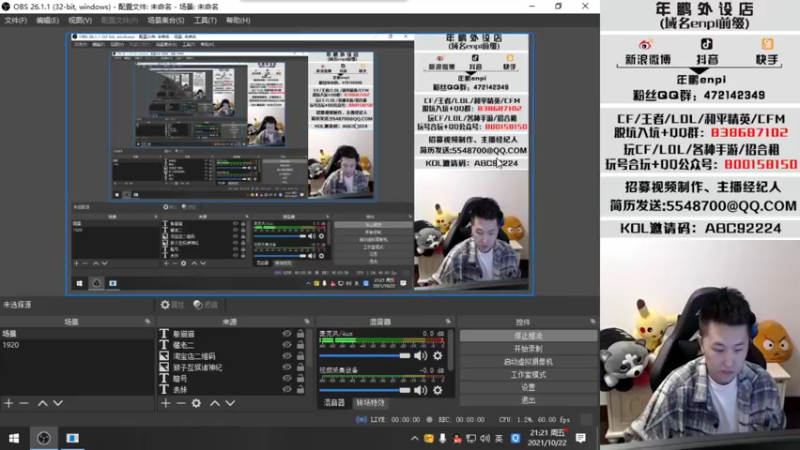Undock the 控件 panel via its header icon
800x450 pixels.
[x=592, y=321]
